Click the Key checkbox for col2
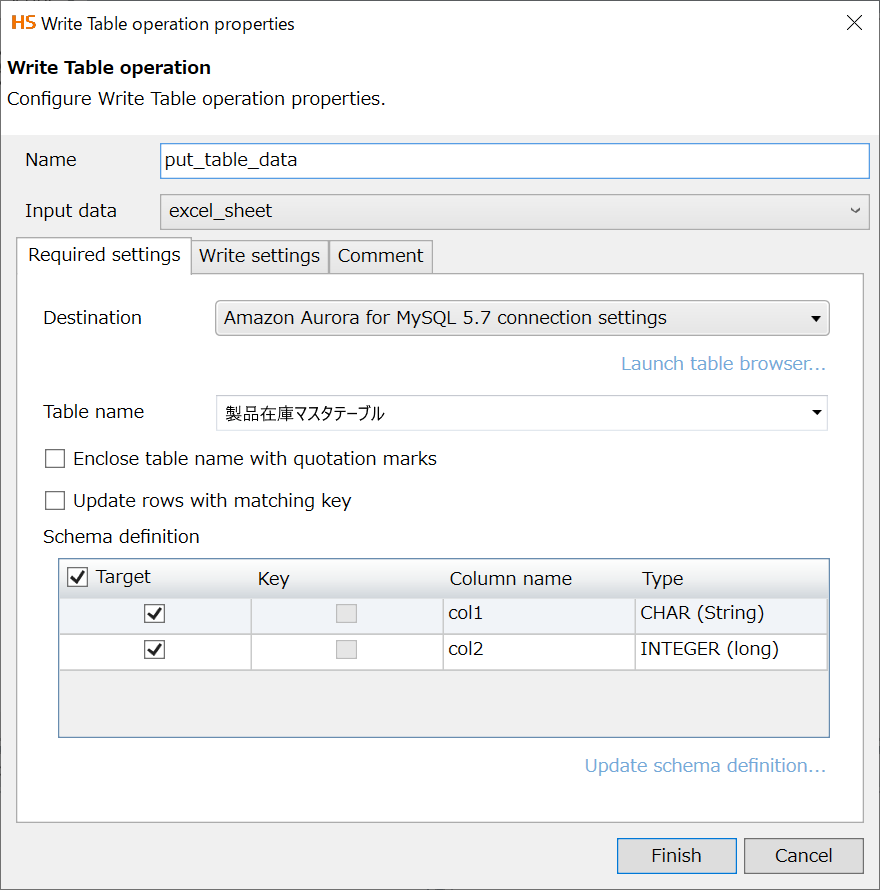880x890 pixels. click(x=346, y=650)
